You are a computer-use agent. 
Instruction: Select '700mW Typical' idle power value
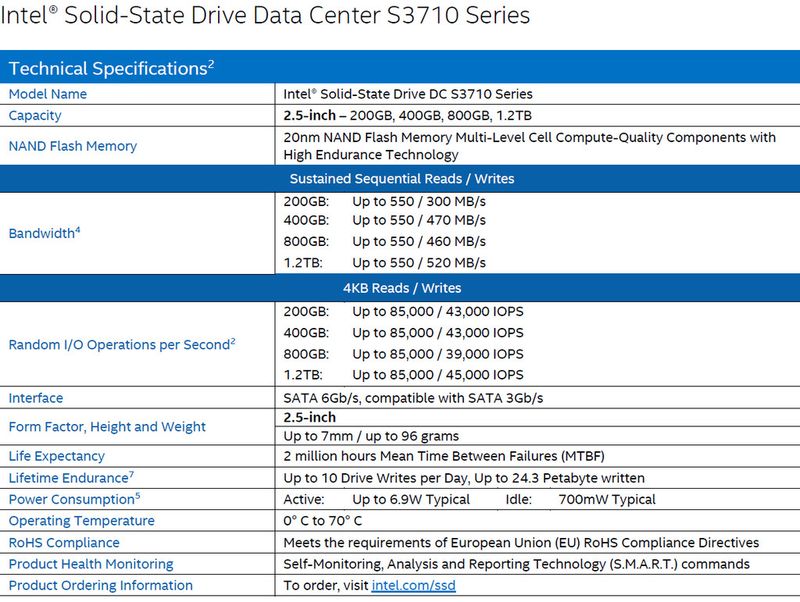pos(607,499)
